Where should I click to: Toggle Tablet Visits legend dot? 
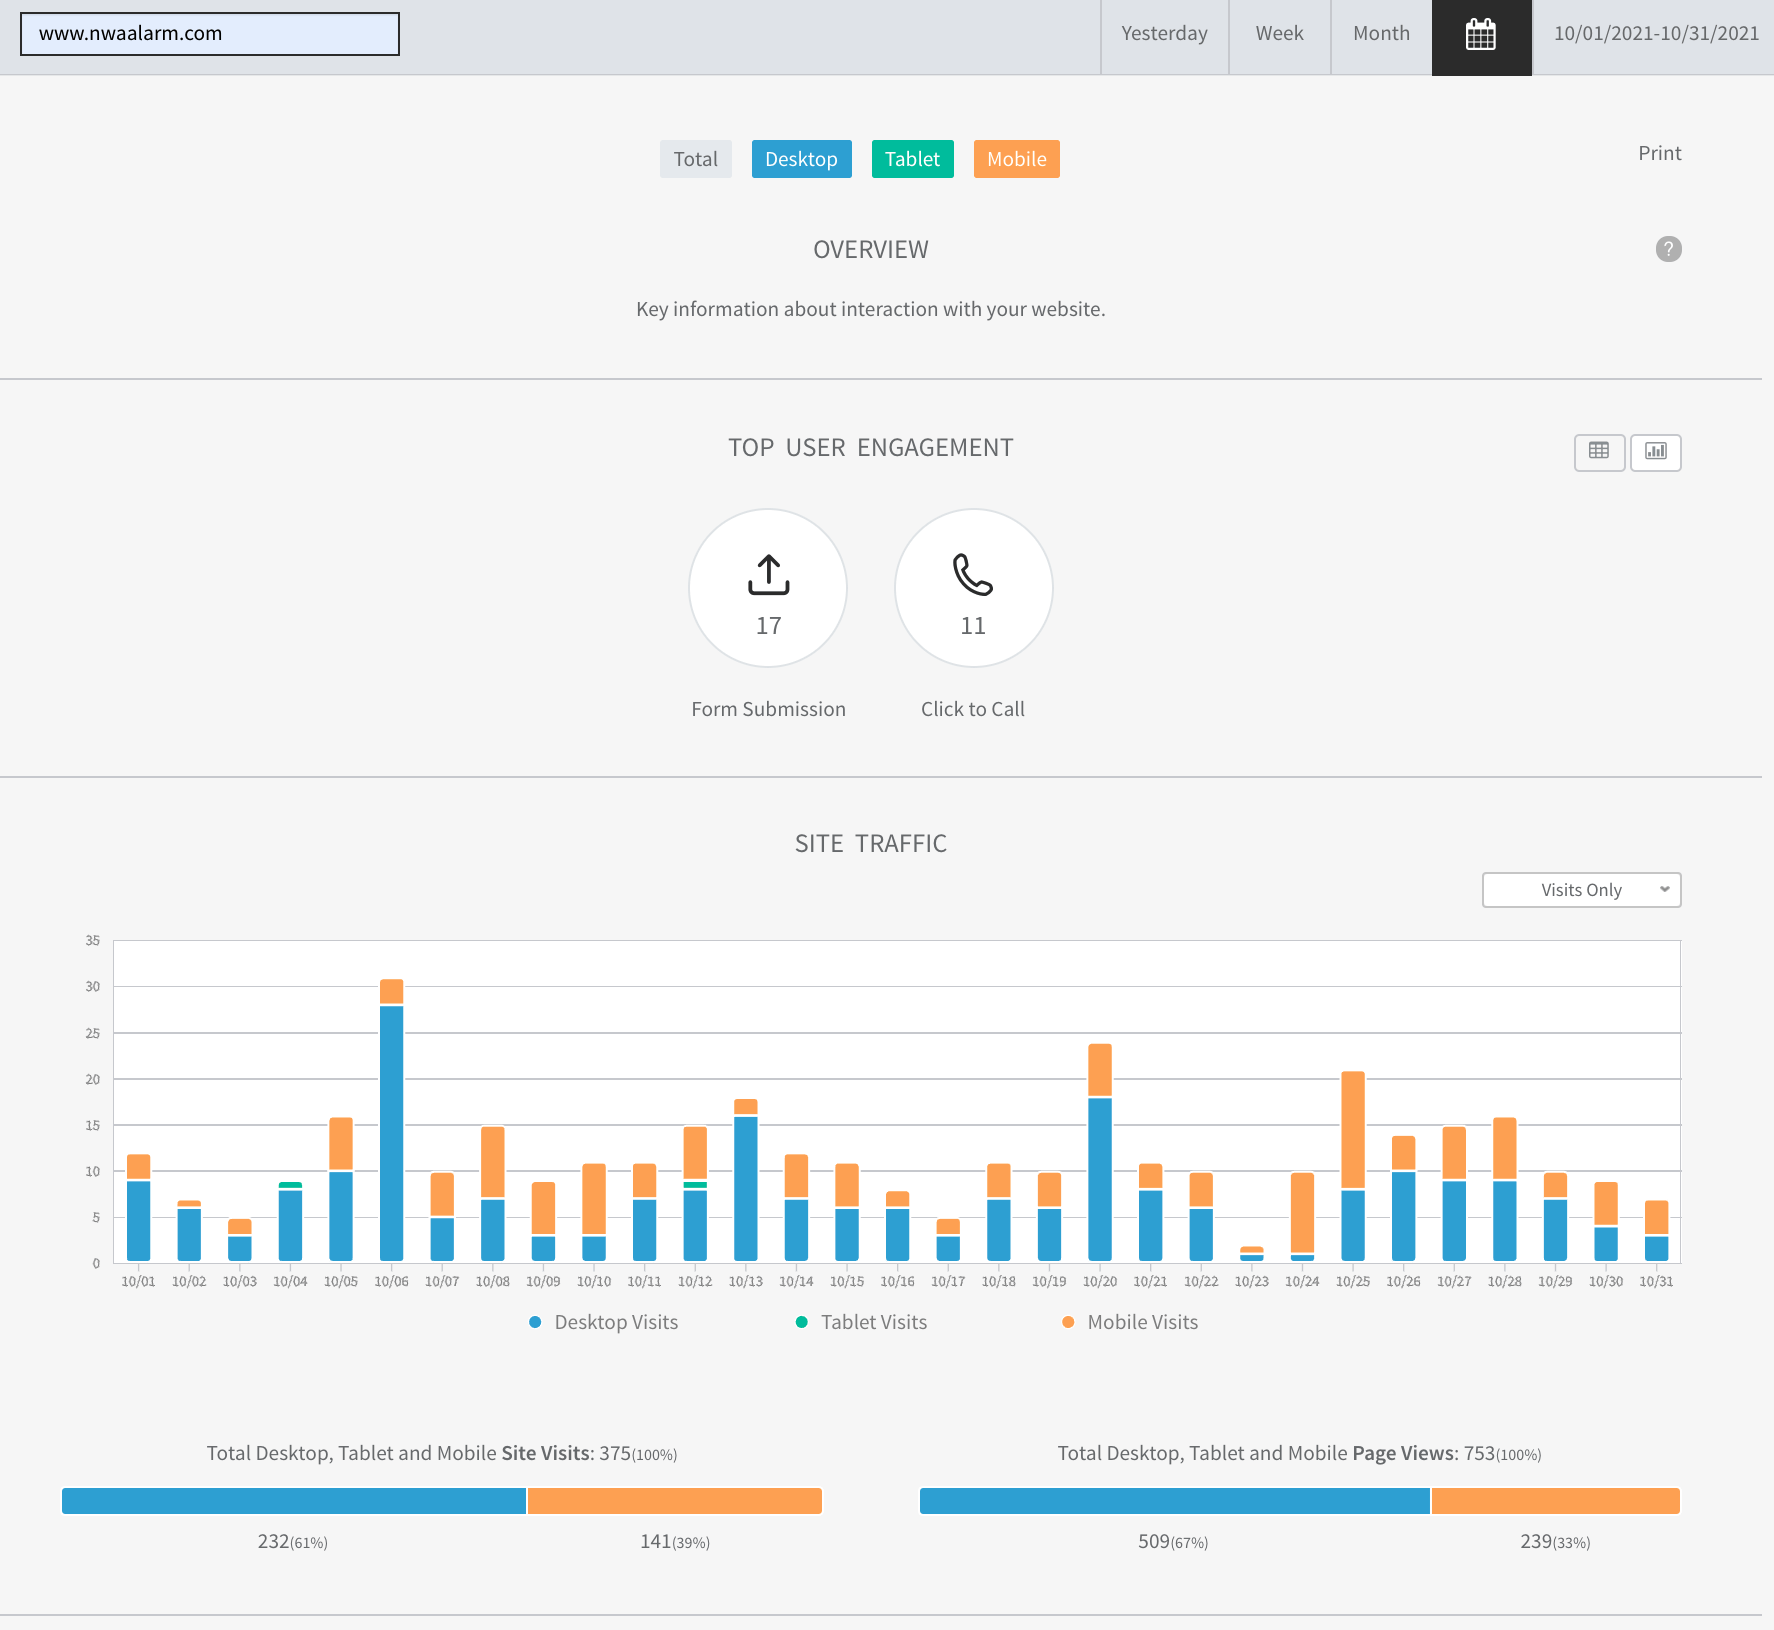(x=801, y=1322)
